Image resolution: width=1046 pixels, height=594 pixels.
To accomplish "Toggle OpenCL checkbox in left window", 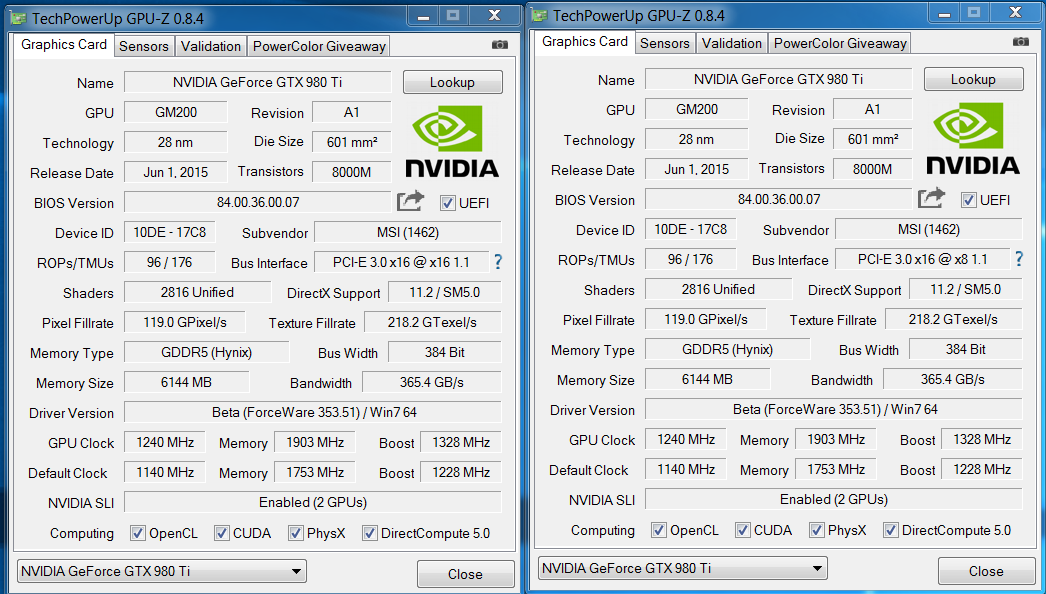I will pos(138,533).
